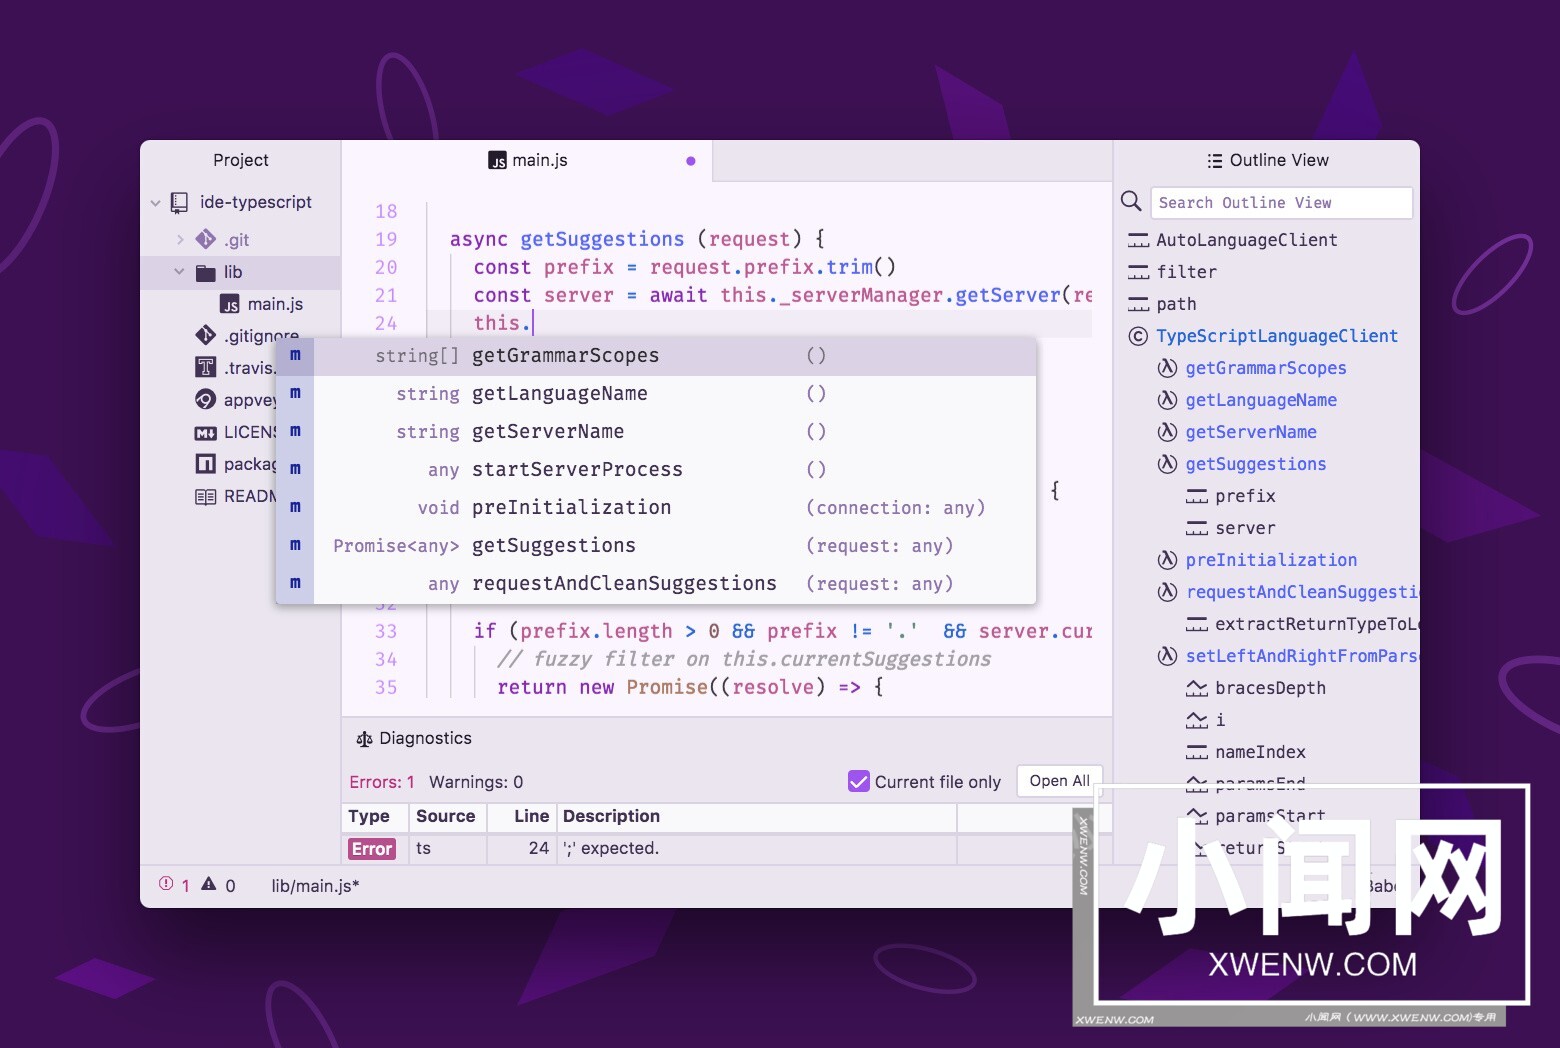Image resolution: width=1560 pixels, height=1048 pixels.
Task: Click the package file icon
Action: (x=205, y=463)
